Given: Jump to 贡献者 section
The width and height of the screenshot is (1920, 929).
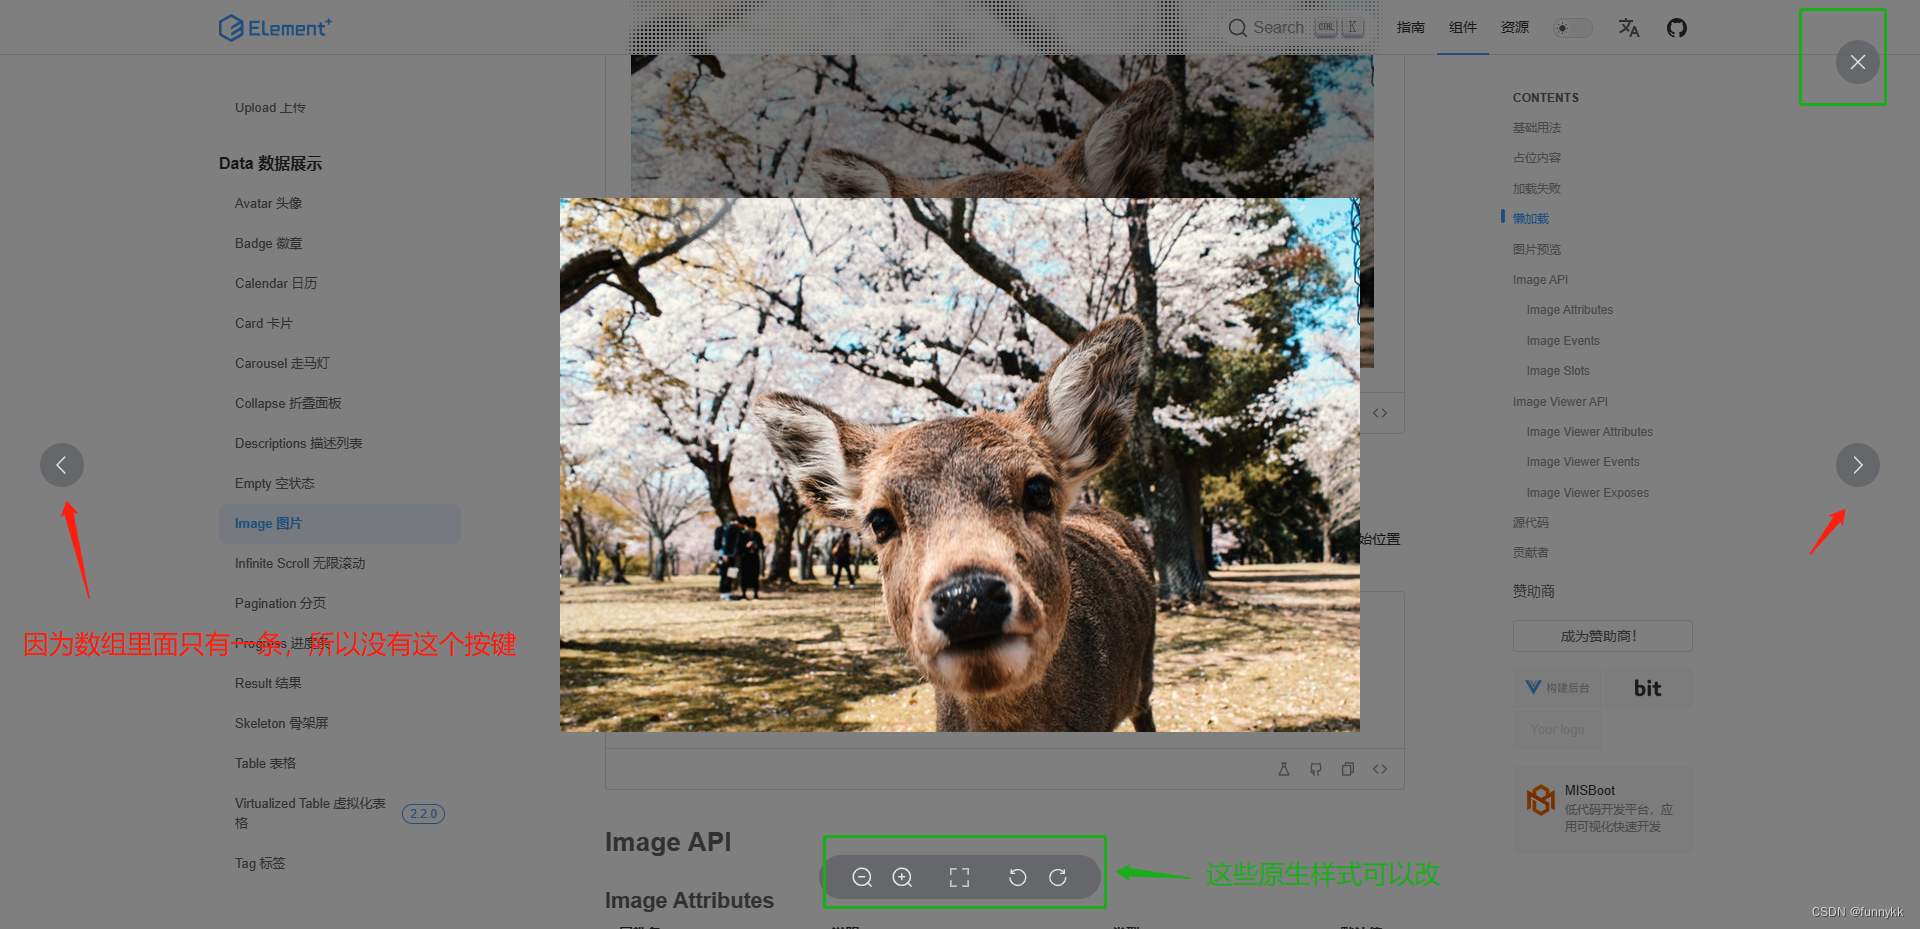Looking at the screenshot, I should (1530, 553).
